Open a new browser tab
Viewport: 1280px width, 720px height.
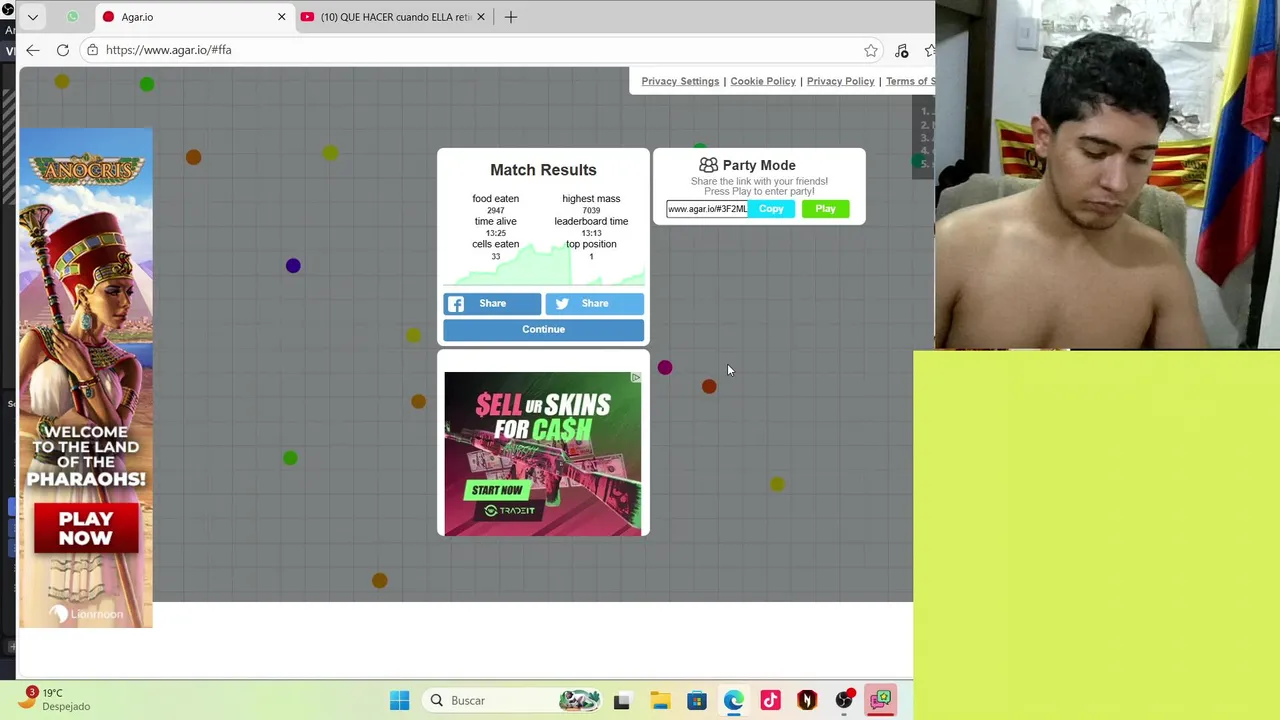511,17
